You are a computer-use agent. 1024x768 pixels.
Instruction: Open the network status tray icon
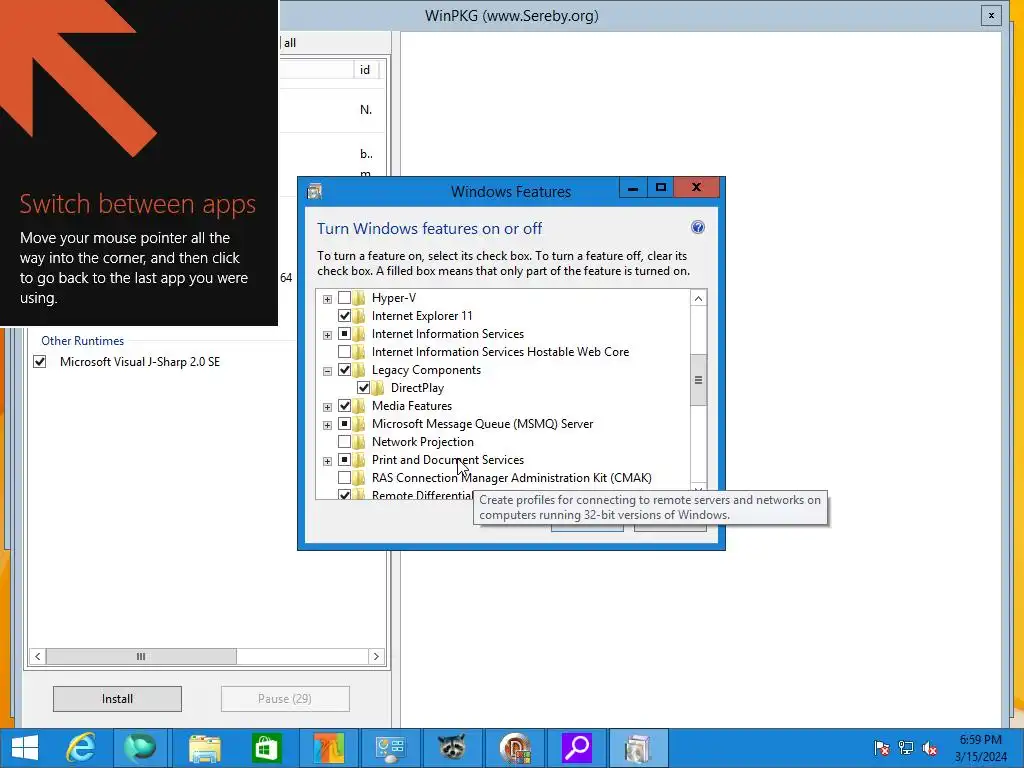tap(906, 748)
